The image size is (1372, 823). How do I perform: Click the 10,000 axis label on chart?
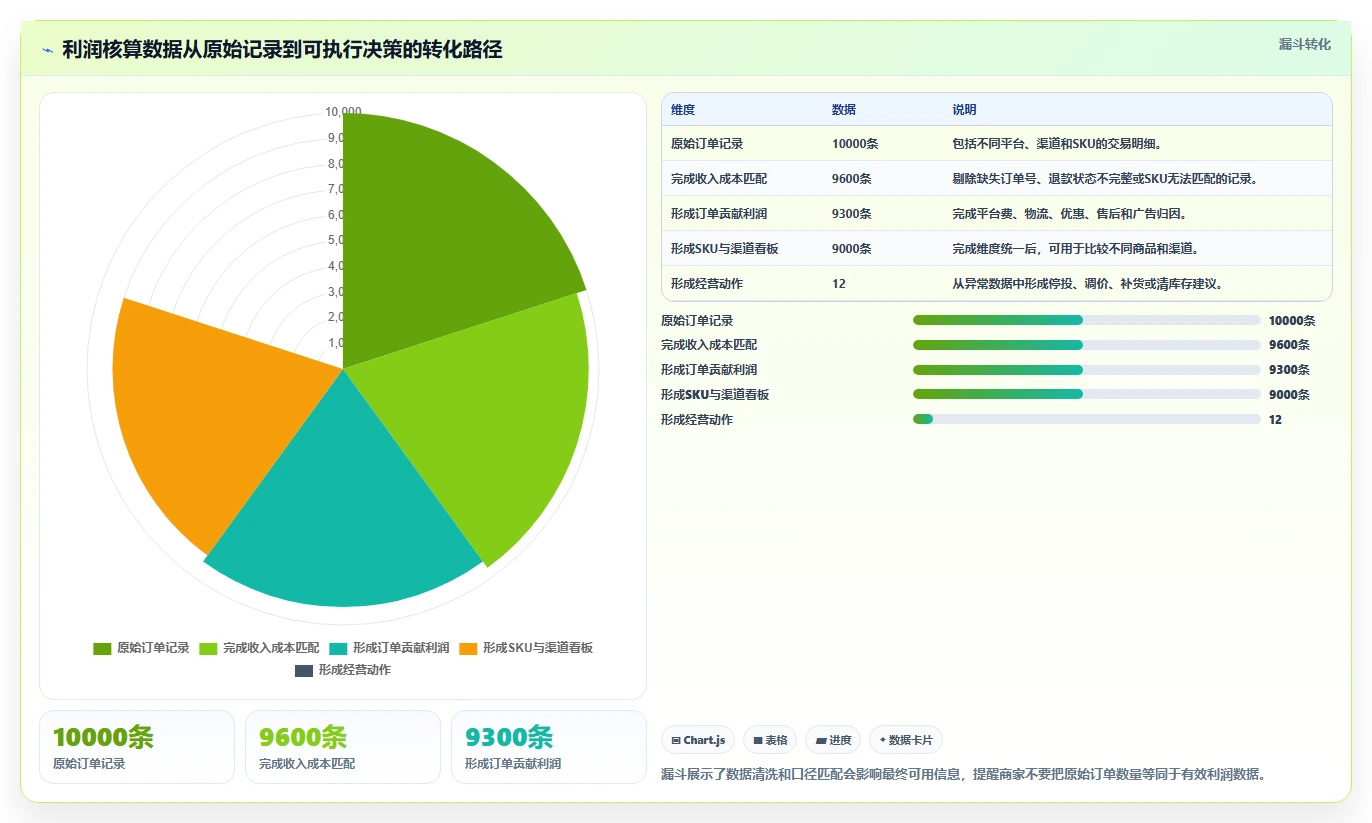point(343,112)
